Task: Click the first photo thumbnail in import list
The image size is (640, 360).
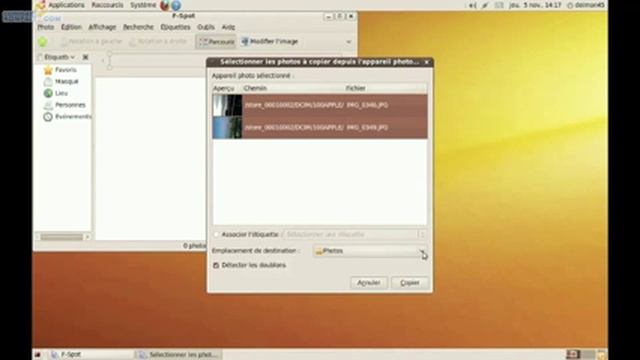Action: tap(227, 105)
